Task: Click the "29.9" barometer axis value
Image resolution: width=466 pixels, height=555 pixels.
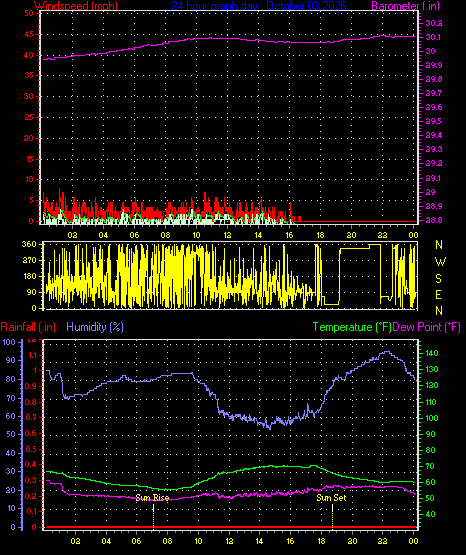Action: (434, 65)
